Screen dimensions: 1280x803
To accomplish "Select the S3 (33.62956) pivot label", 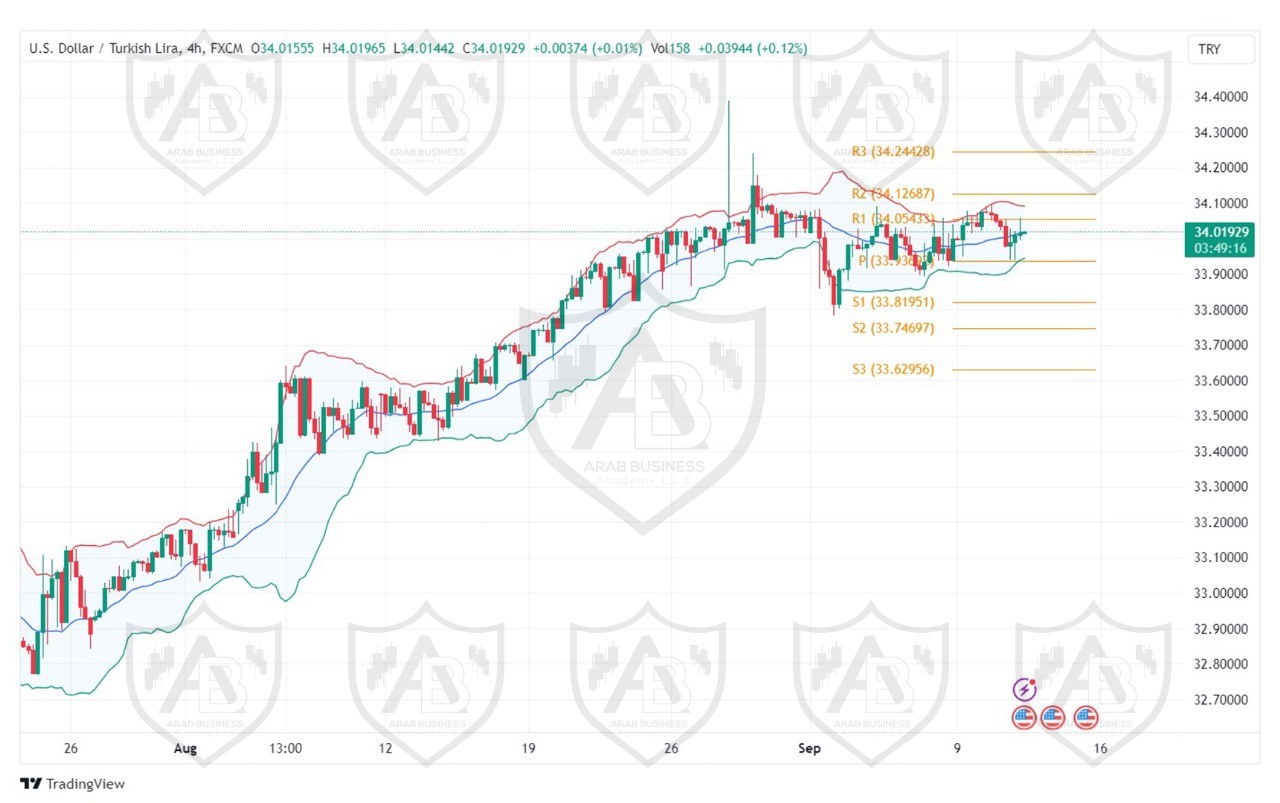I will point(893,370).
